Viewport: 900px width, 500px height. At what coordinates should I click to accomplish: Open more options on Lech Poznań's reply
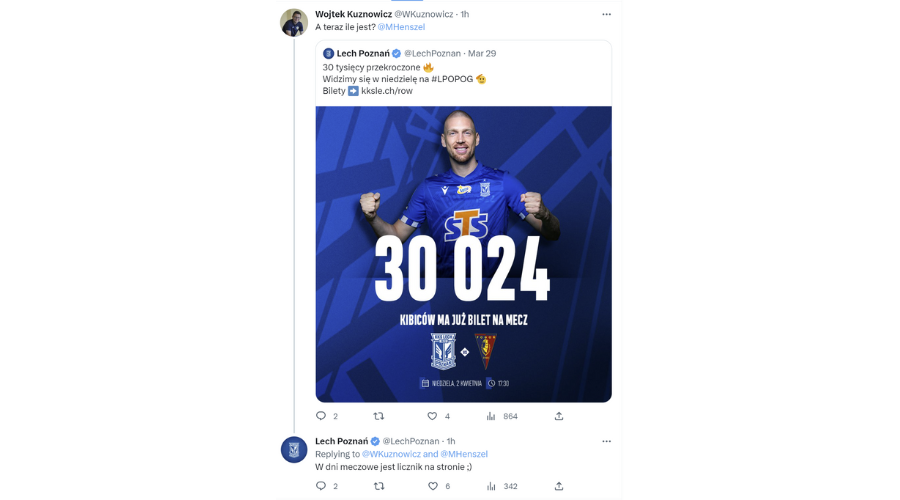point(607,441)
